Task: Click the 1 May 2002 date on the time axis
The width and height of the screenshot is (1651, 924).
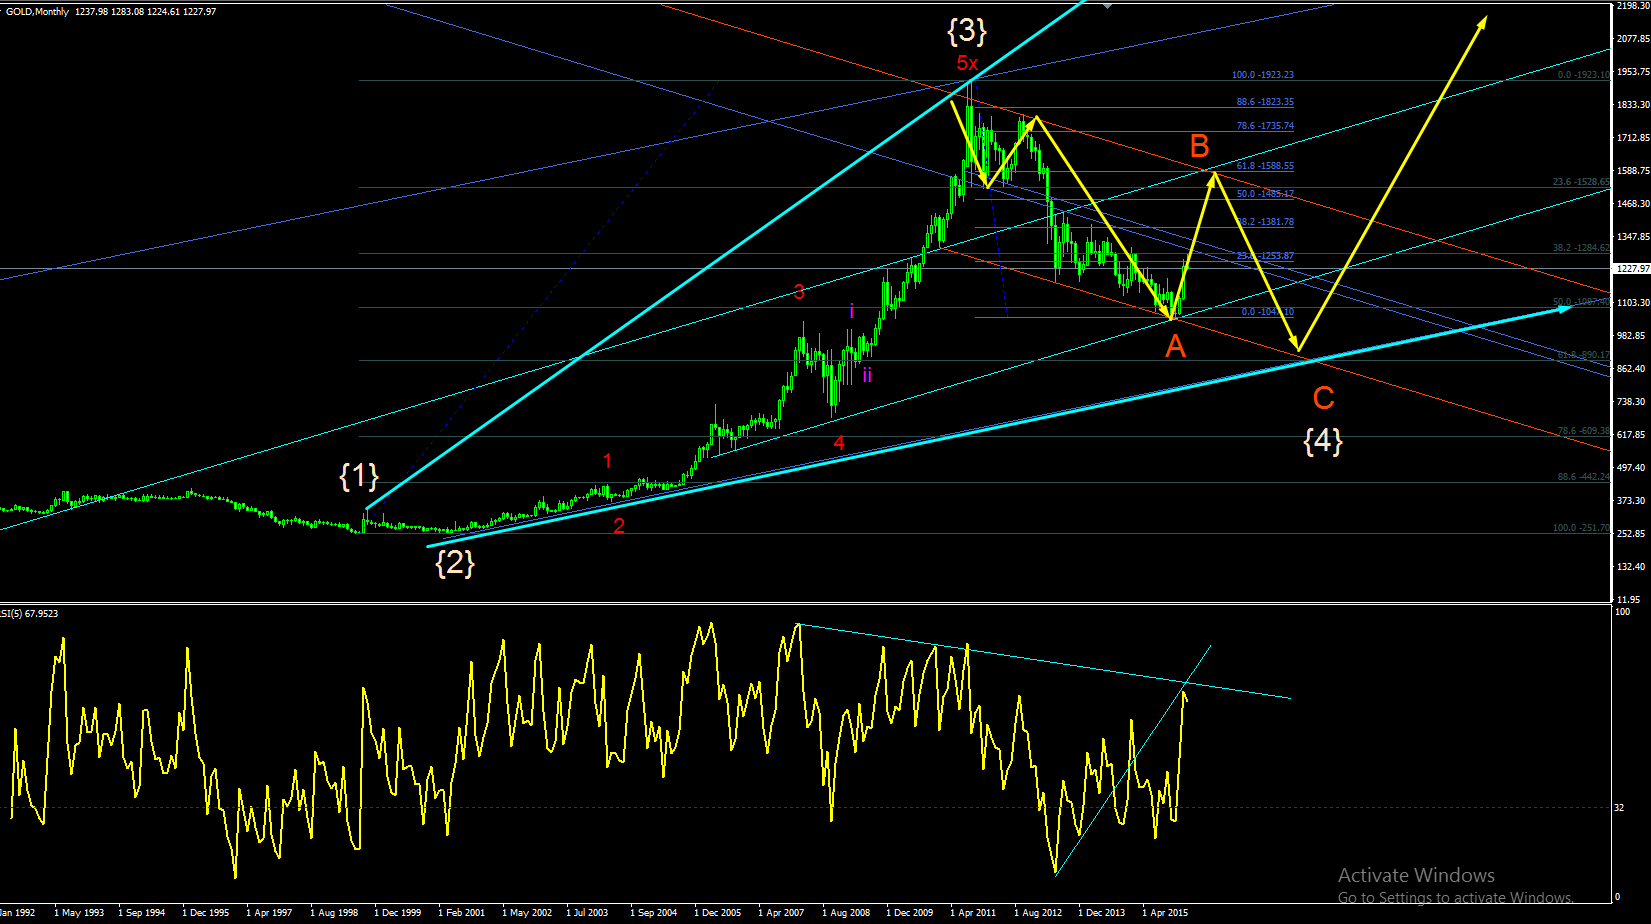Action: [x=527, y=912]
